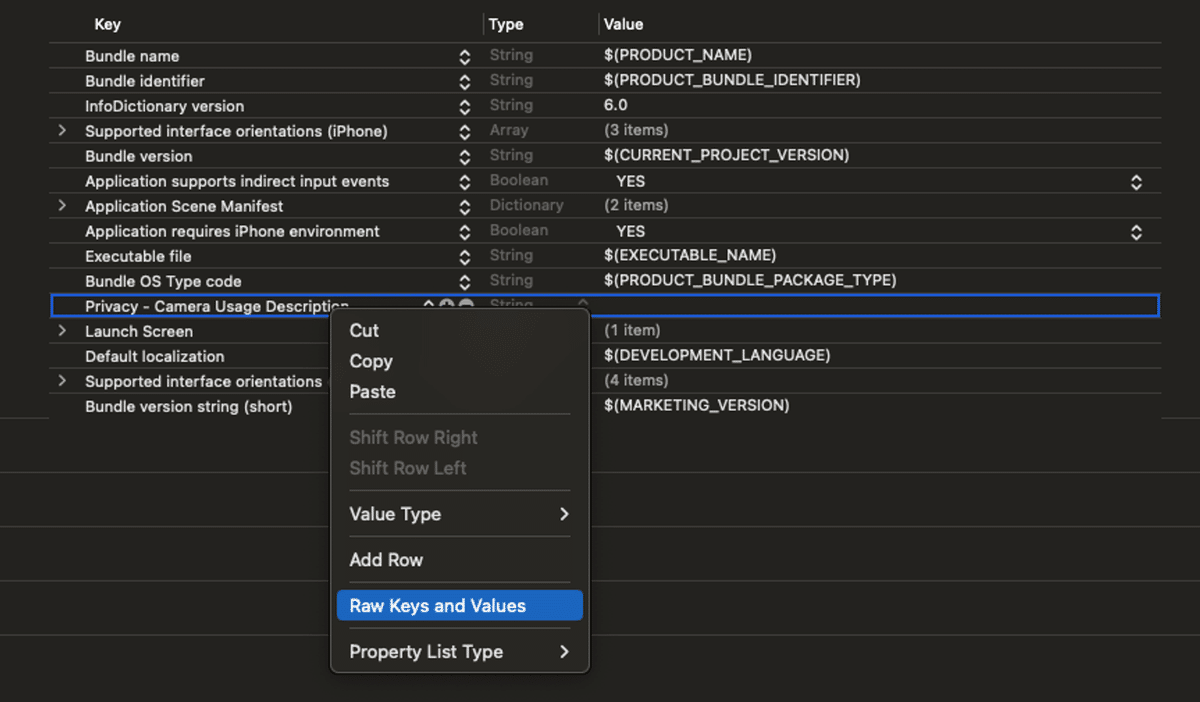This screenshot has height=702, width=1200.
Task: Toggle YES value for indirect input events
Action: [x=1136, y=181]
